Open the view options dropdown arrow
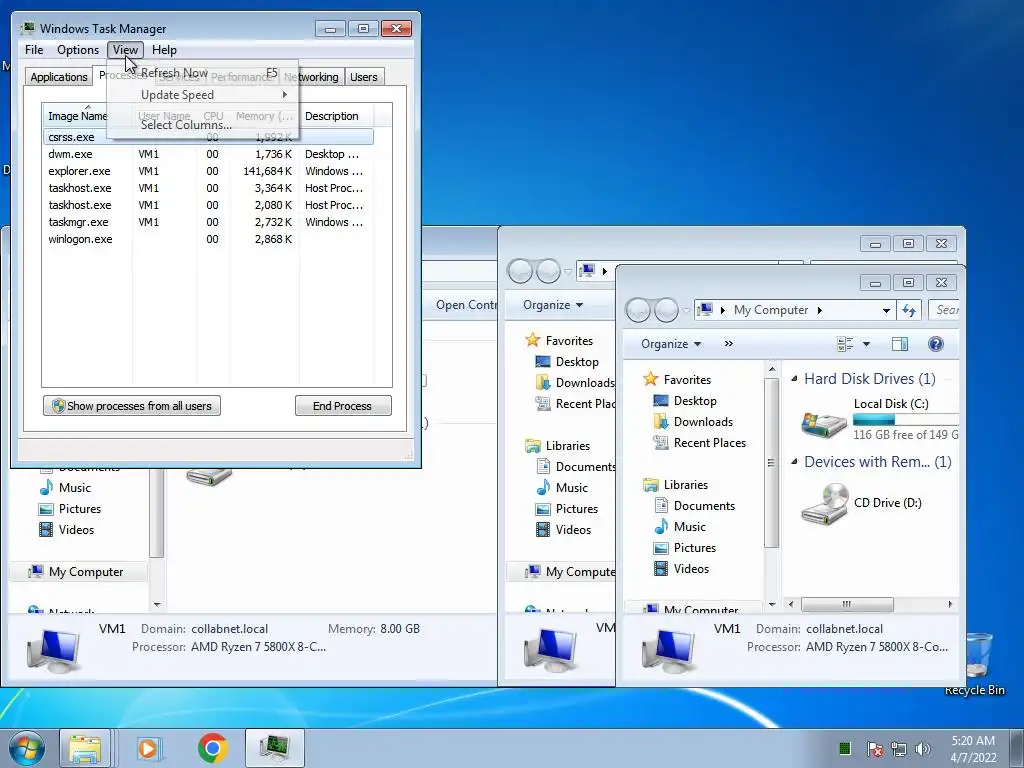Viewport: 1024px width, 768px height. click(867, 344)
